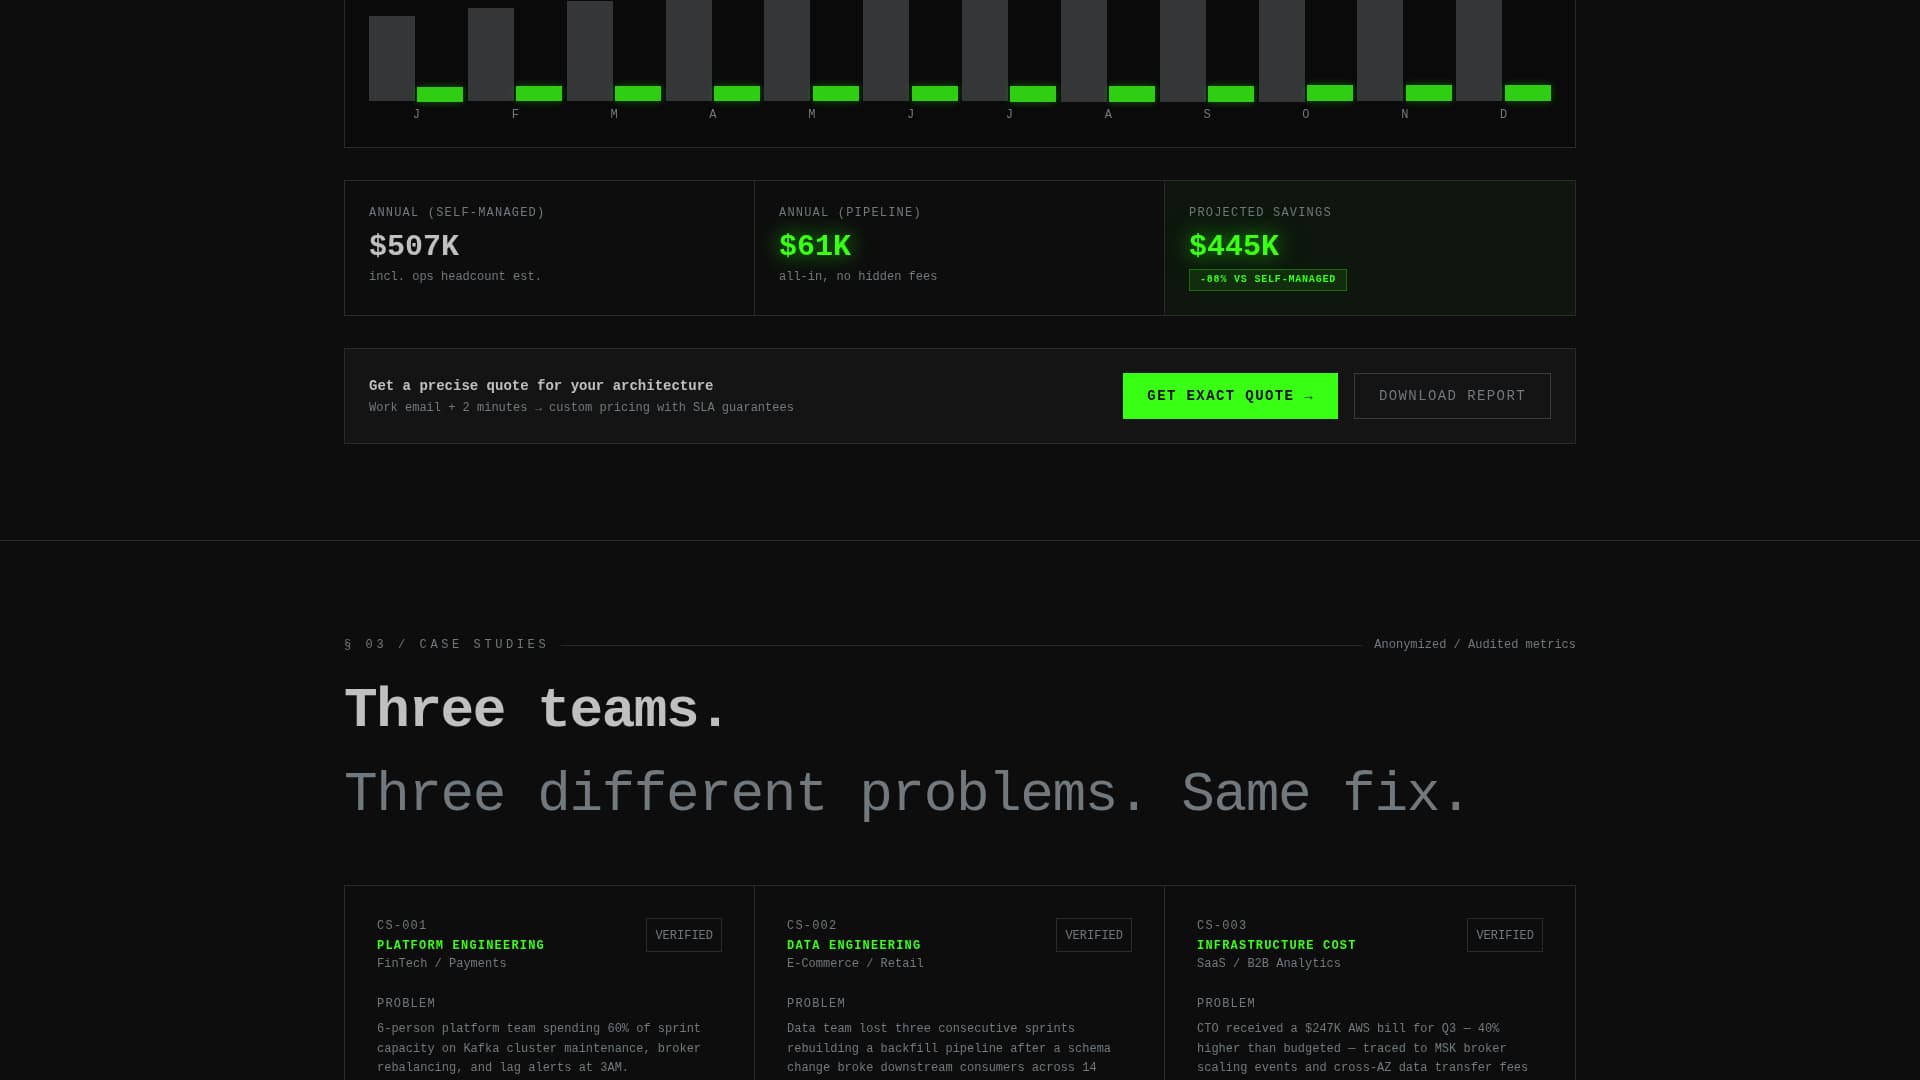Click the INFRASTRUCTURE COST case study title
Screen dimensions: 1920x1080
coord(1276,945)
